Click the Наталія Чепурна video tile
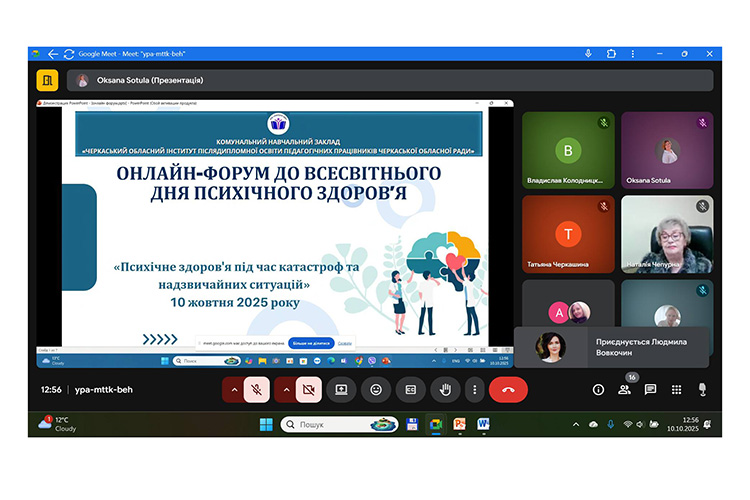This screenshot has height=500, width=750. (x=666, y=235)
